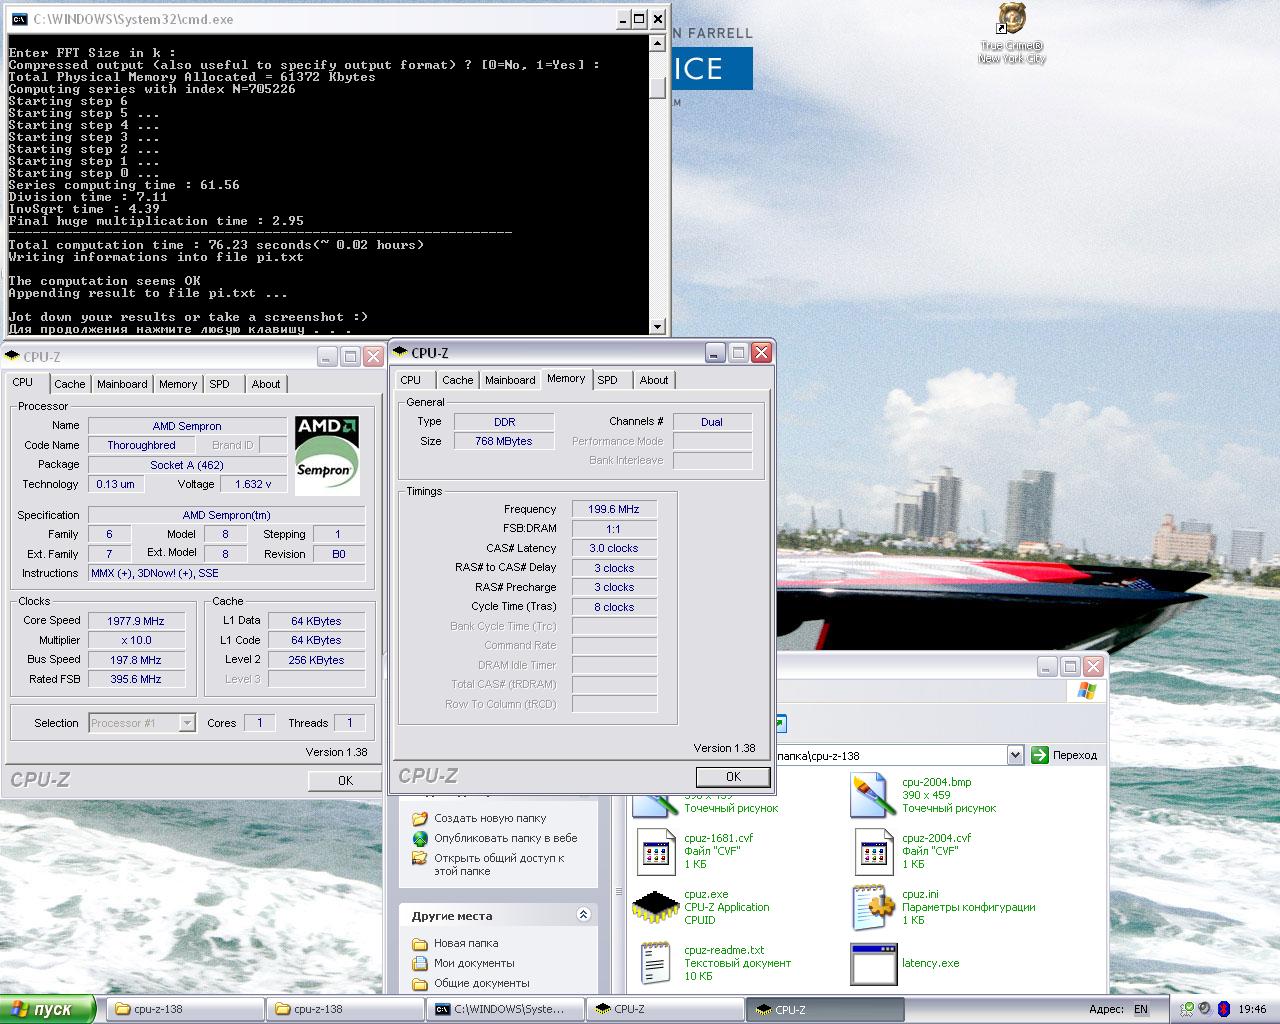The image size is (1280, 1024).
Task: Click the Мои документы icon in sidebar
Action: [x=420, y=963]
